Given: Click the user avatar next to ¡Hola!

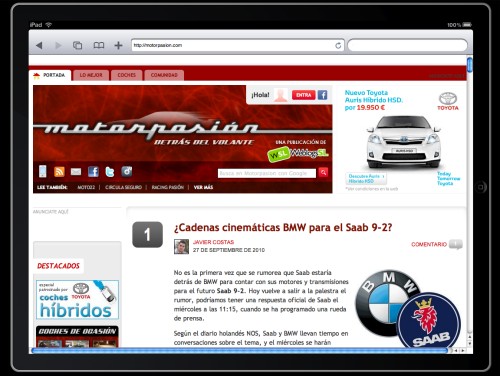Looking at the screenshot, I should (281, 95).
